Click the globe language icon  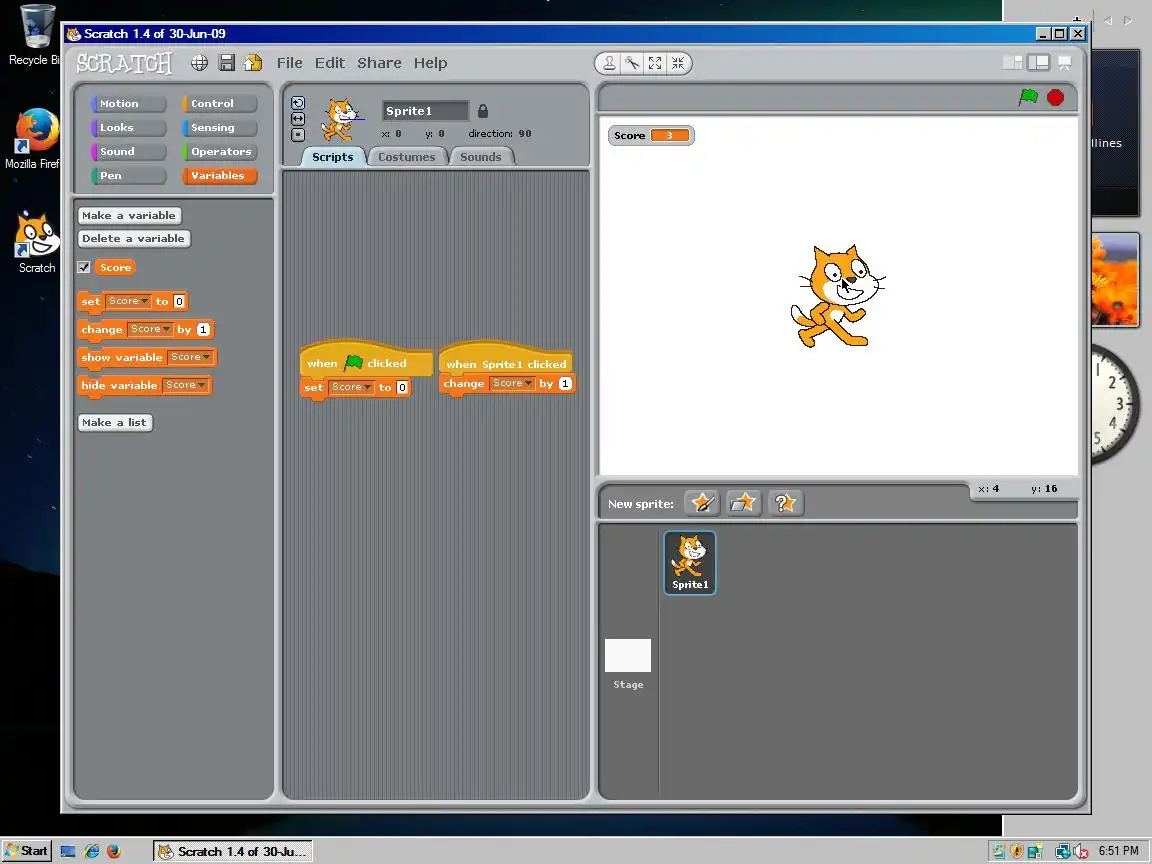(x=199, y=63)
